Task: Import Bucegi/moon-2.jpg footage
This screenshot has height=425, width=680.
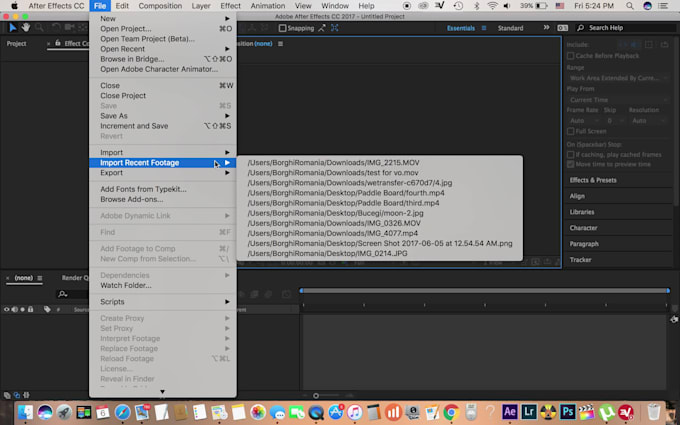Action: point(379,213)
